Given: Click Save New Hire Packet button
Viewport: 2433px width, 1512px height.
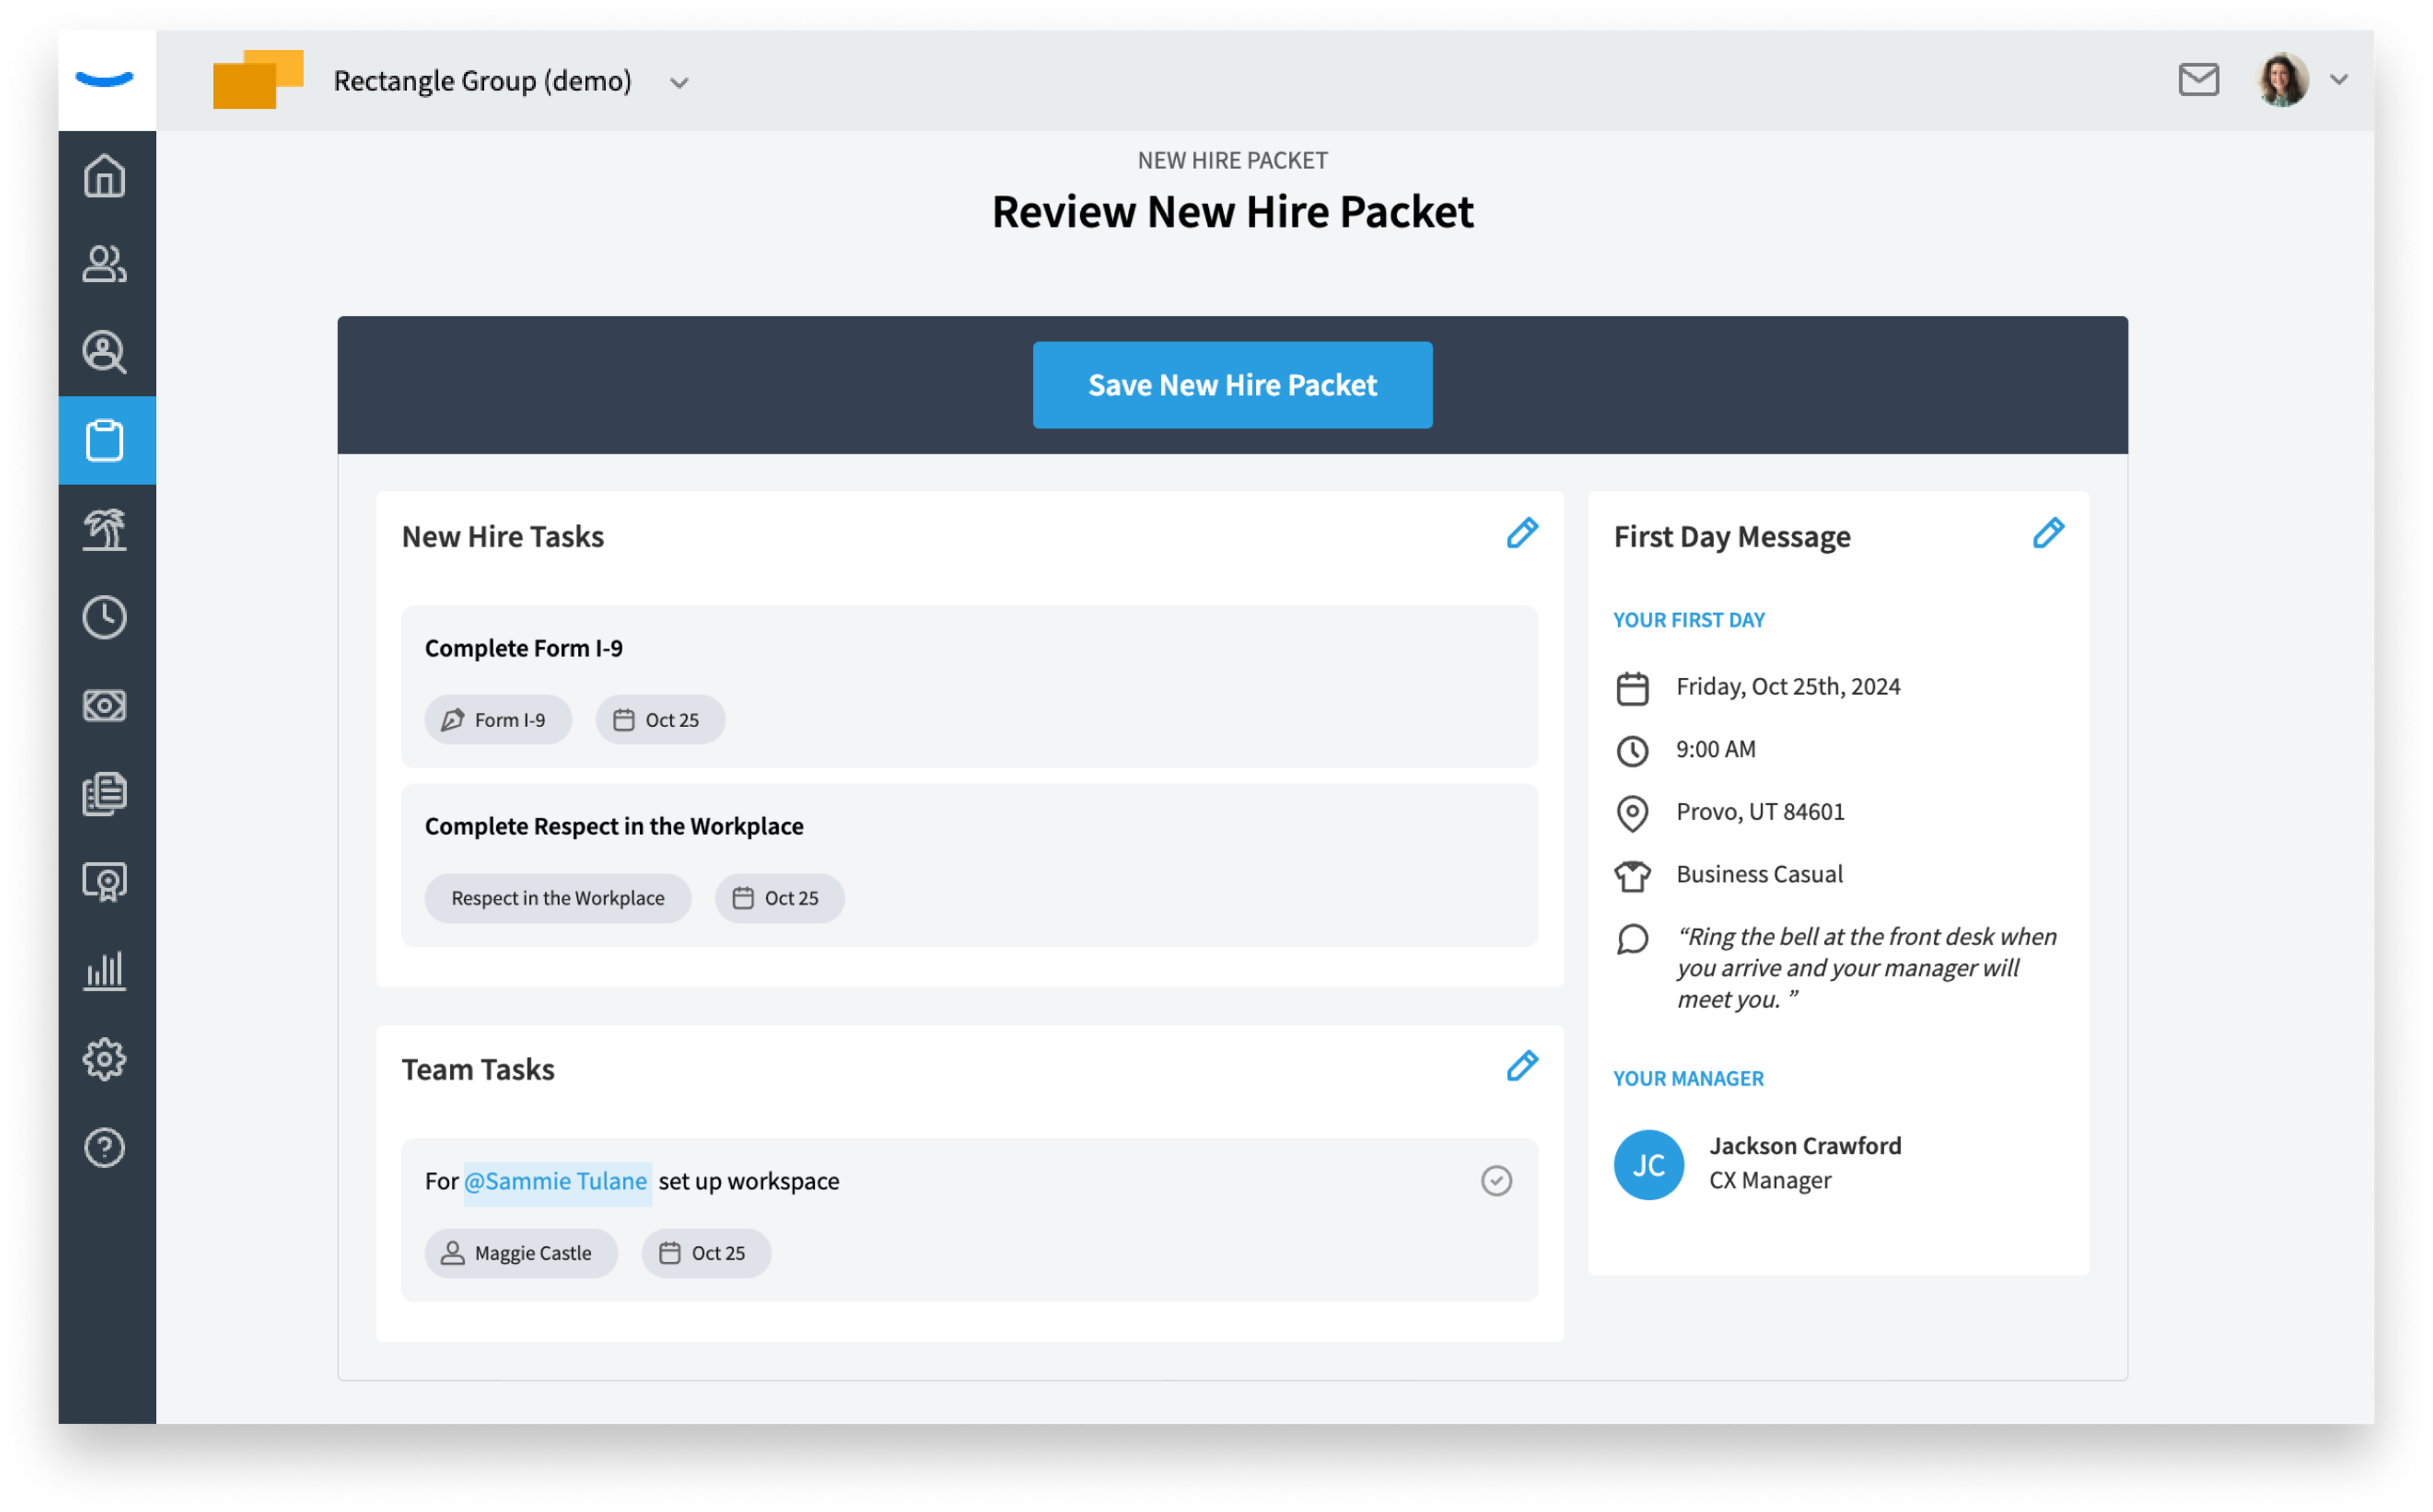Looking at the screenshot, I should (x=1232, y=385).
